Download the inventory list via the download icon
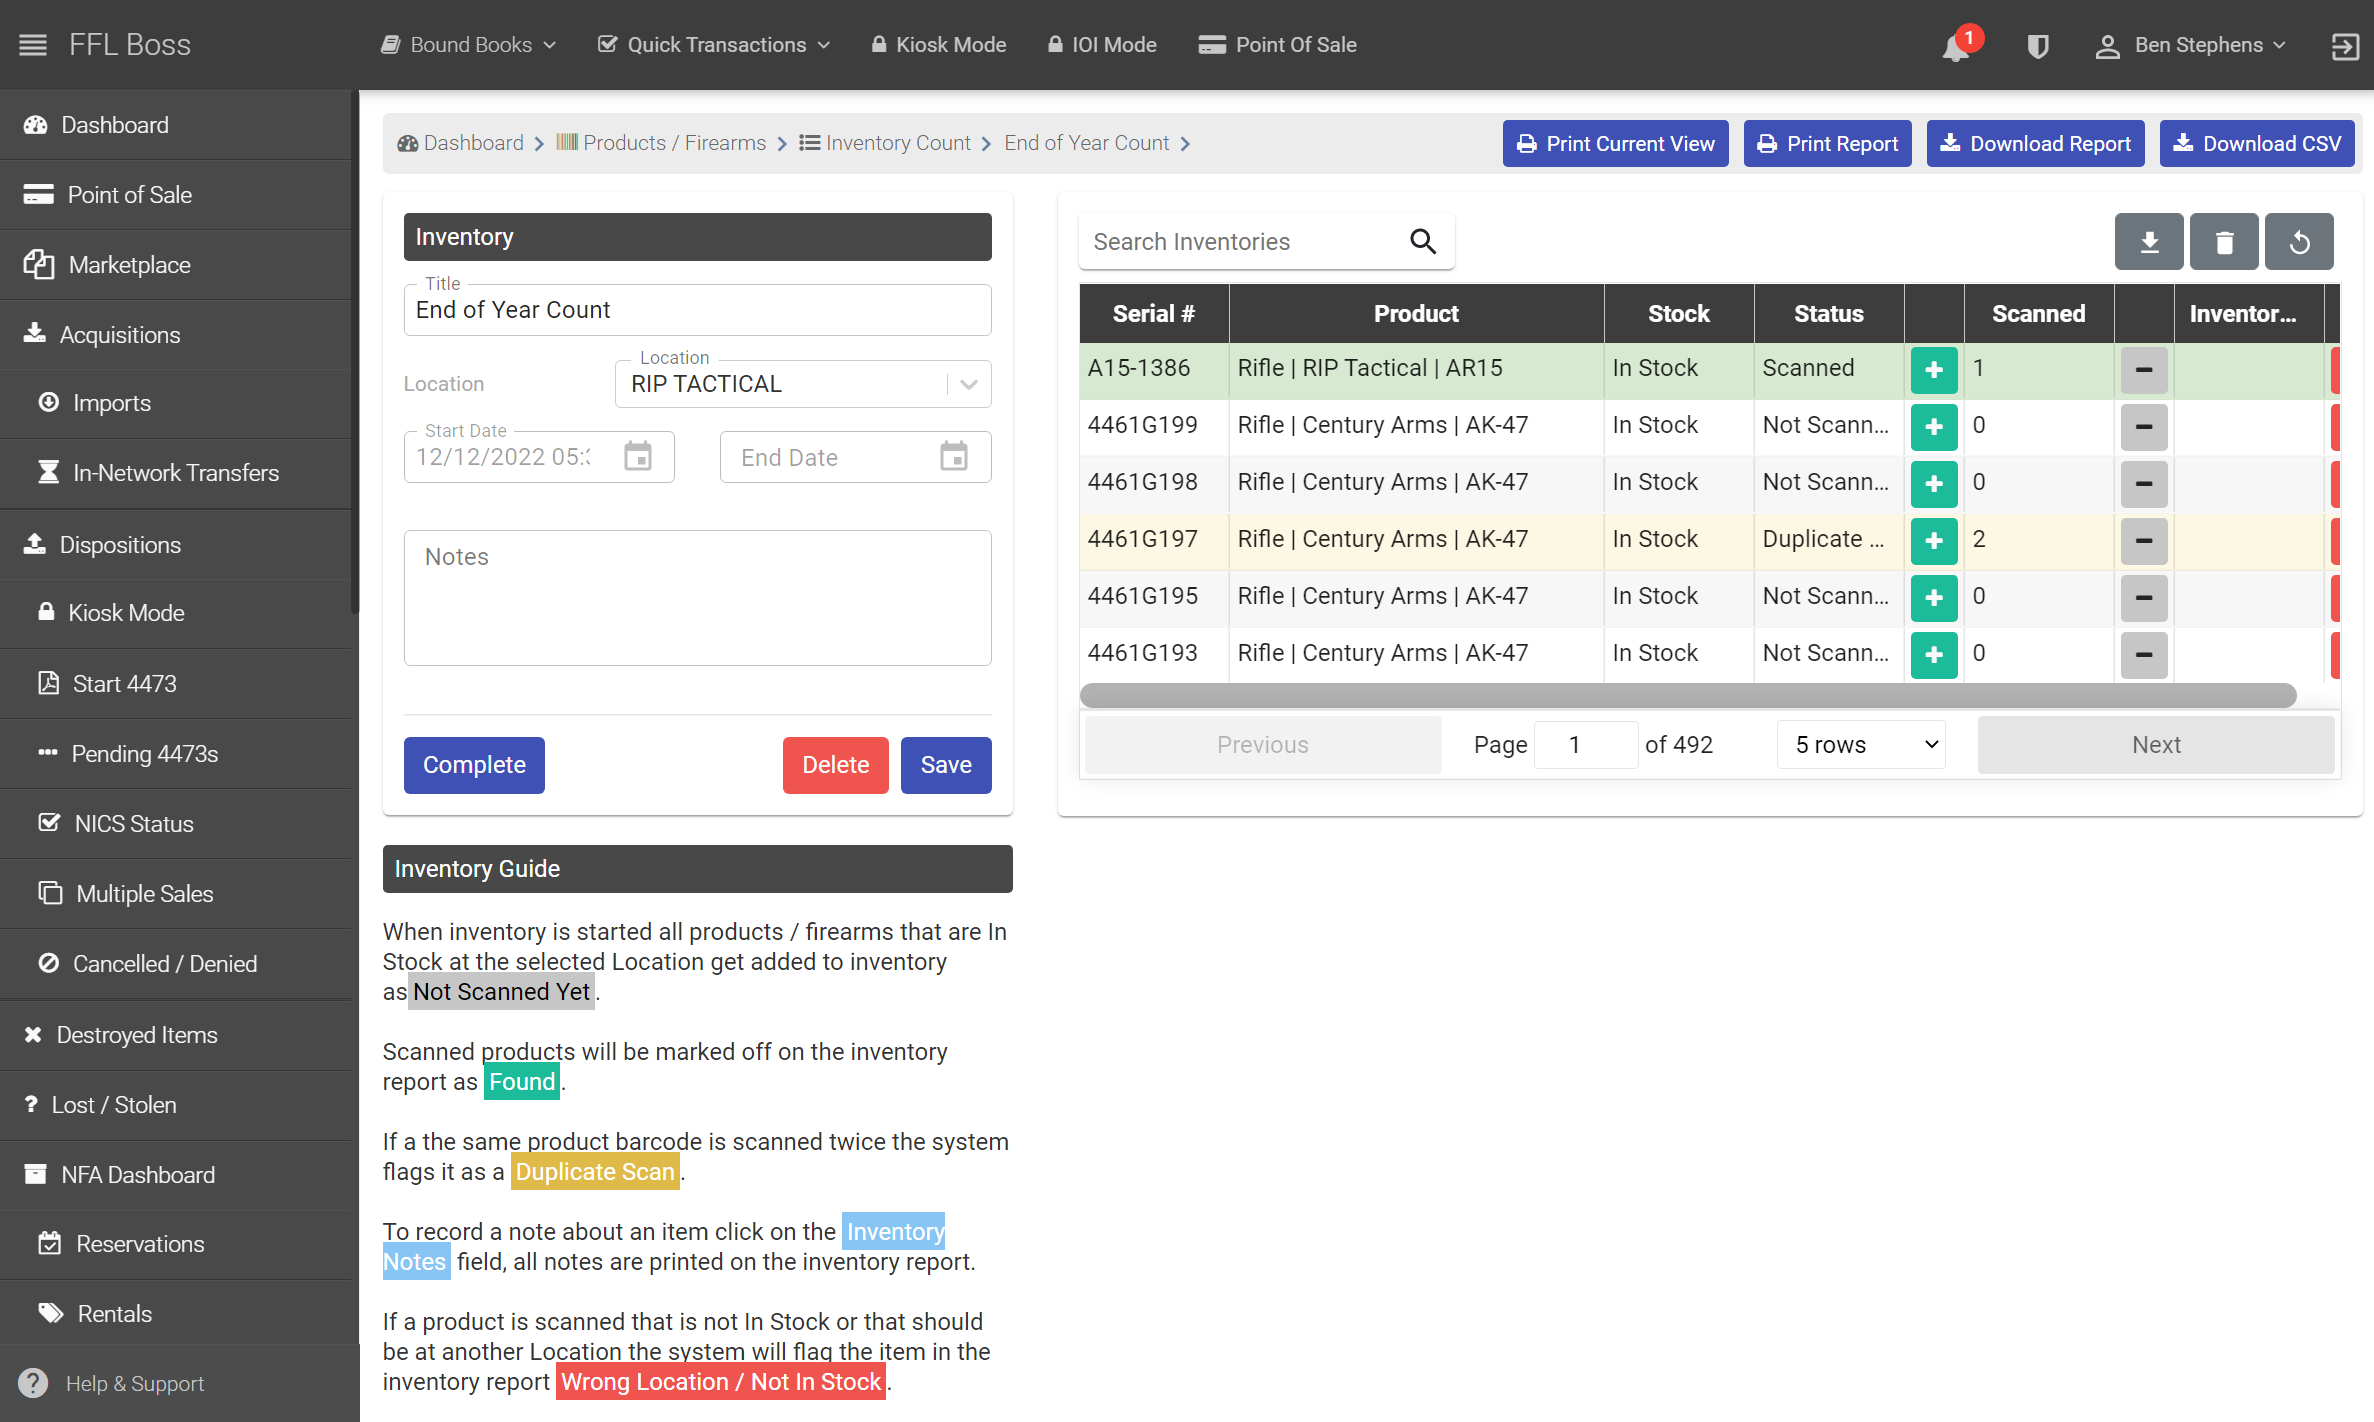2374x1422 pixels. [2149, 241]
